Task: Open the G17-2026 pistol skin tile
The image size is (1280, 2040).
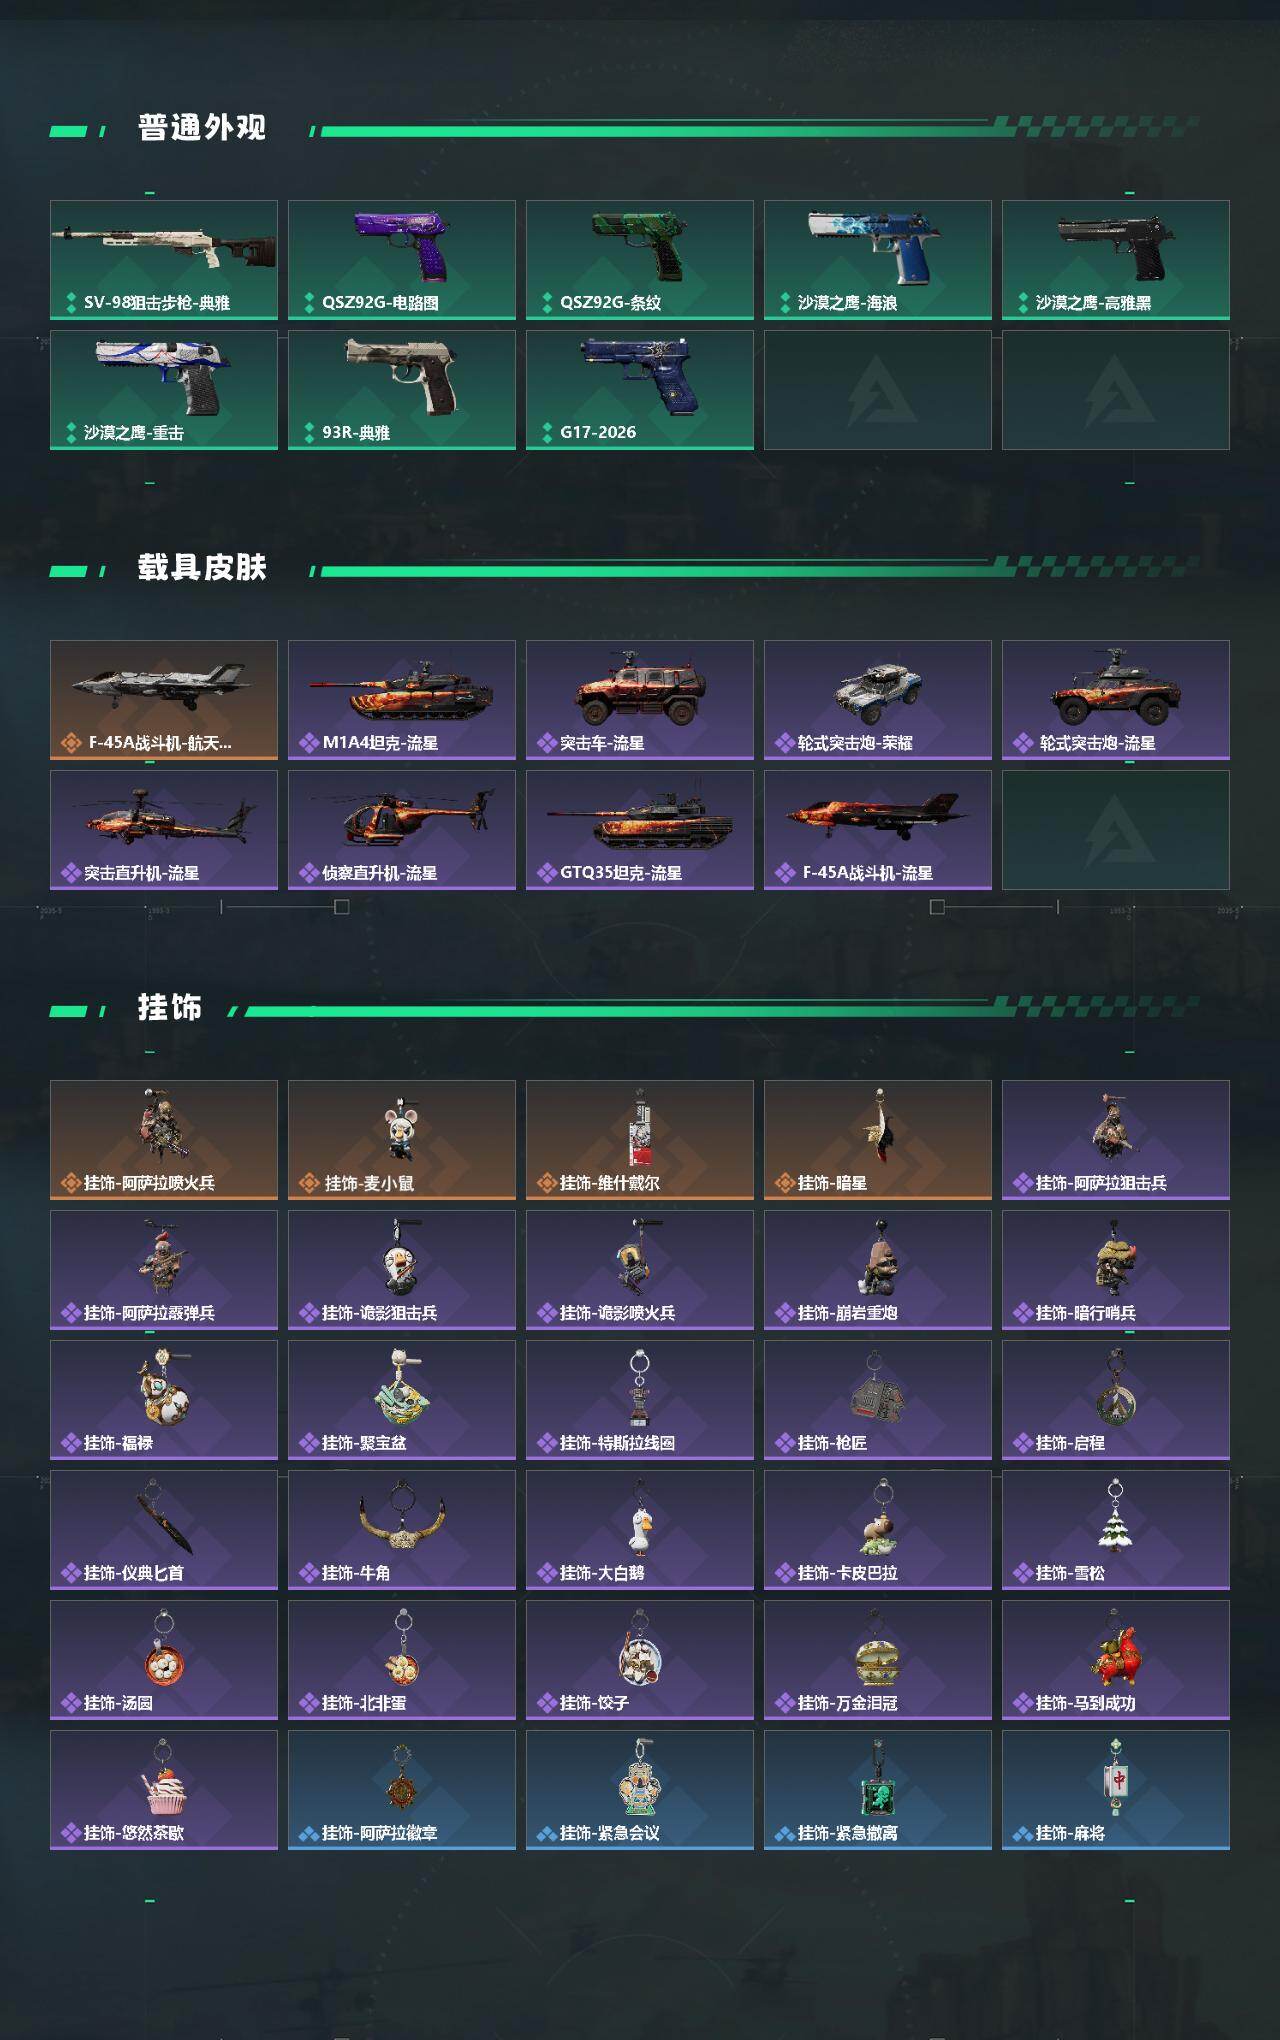Action: pyautogui.click(x=640, y=390)
